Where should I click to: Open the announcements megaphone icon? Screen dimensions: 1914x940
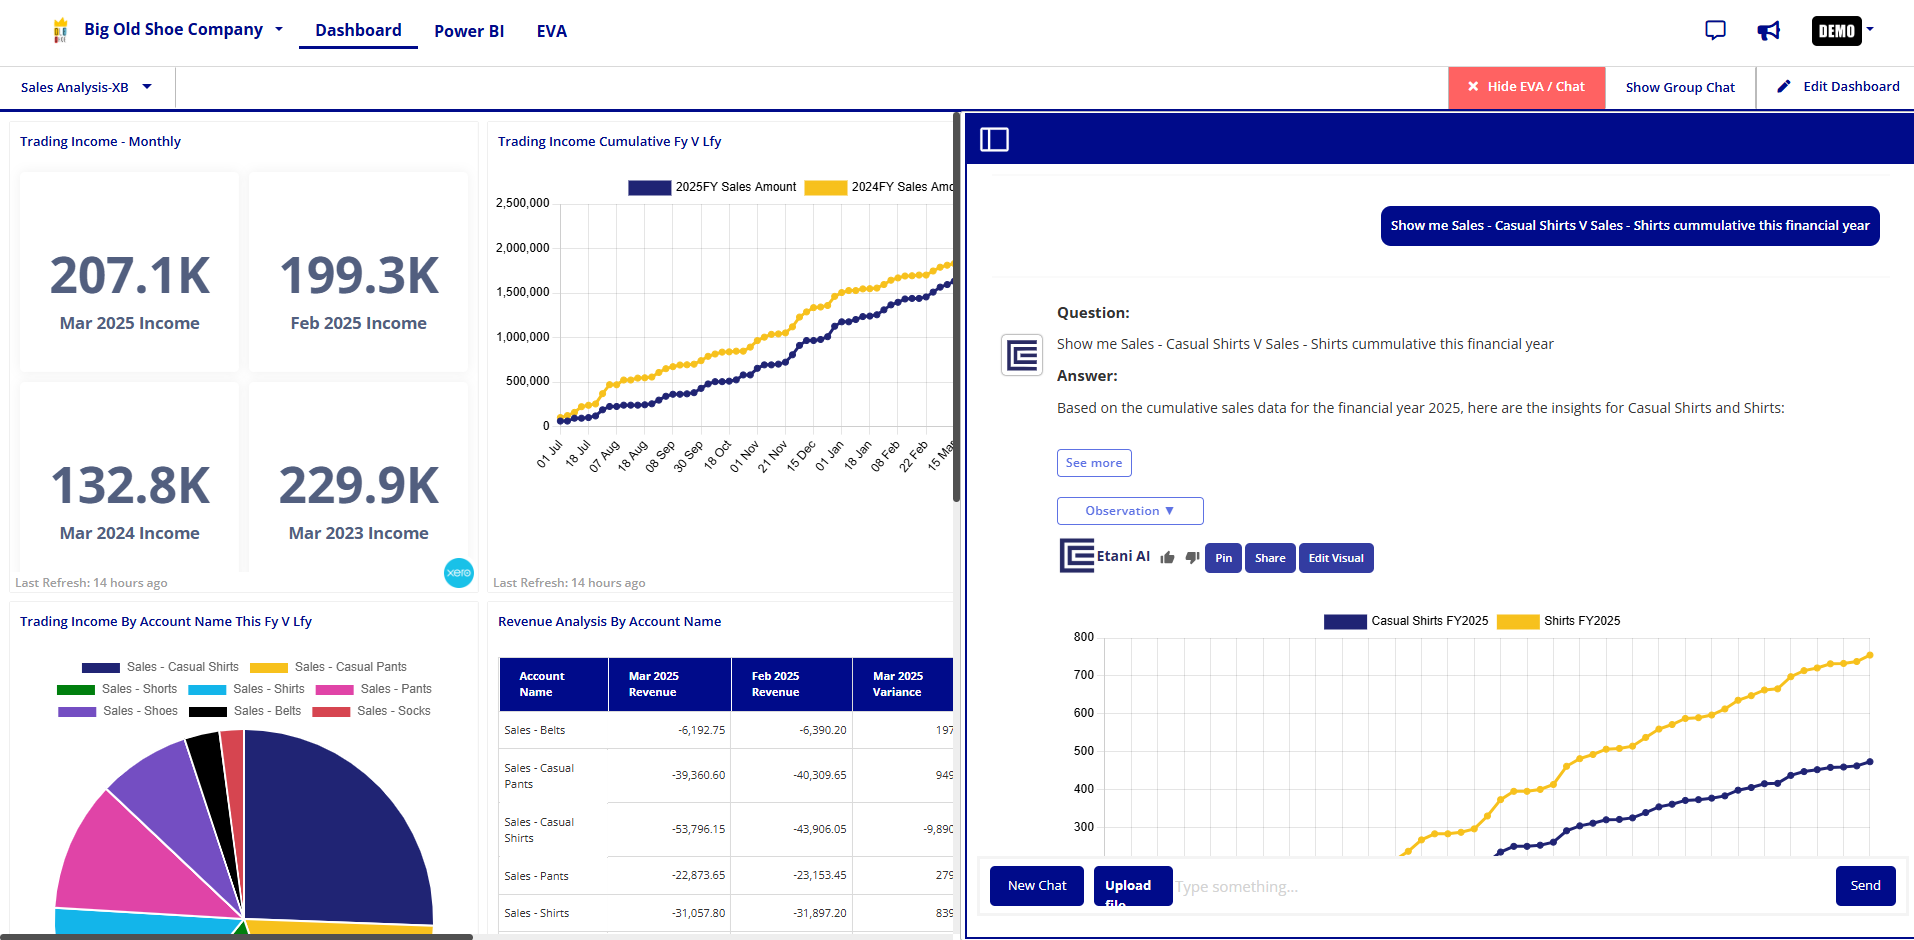1768,31
